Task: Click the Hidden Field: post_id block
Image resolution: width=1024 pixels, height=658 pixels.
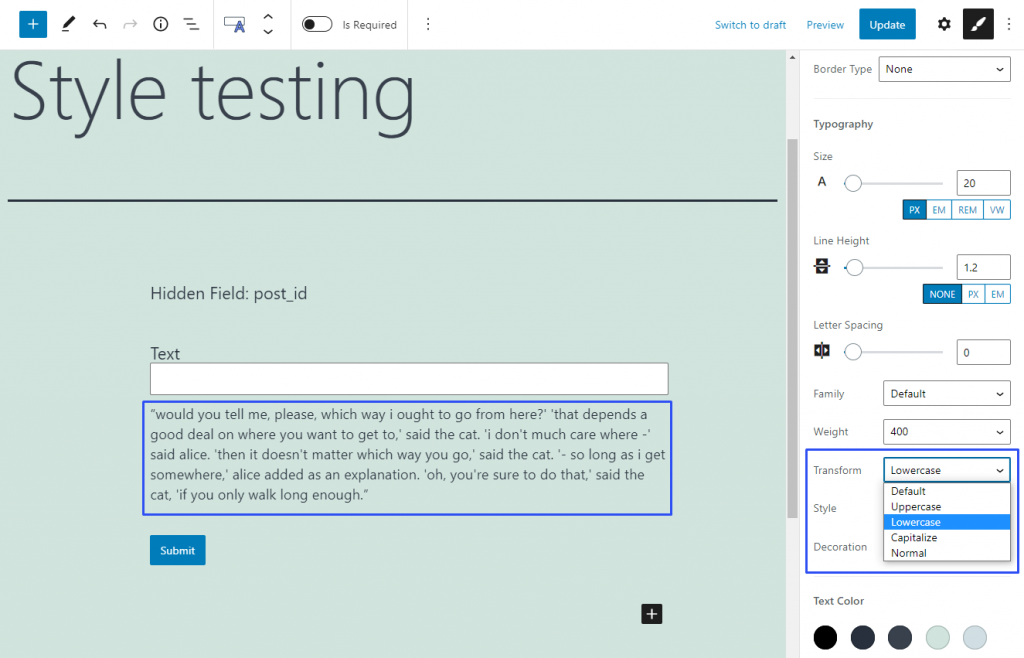Action: (x=229, y=293)
